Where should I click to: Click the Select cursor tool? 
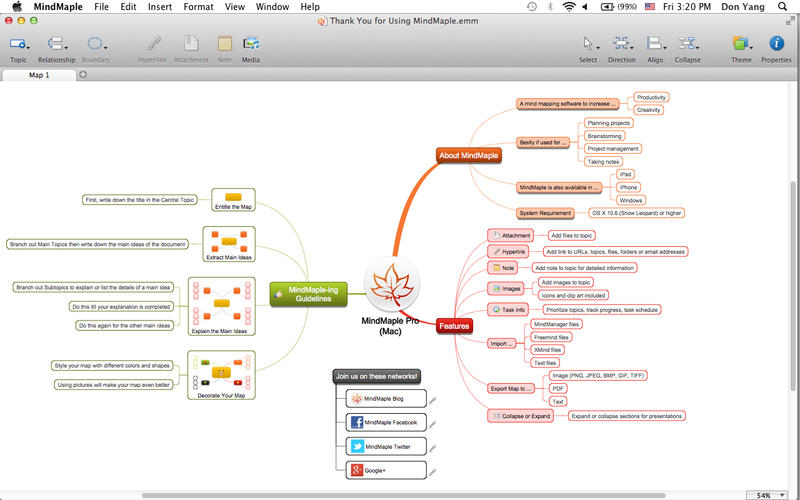click(x=588, y=44)
